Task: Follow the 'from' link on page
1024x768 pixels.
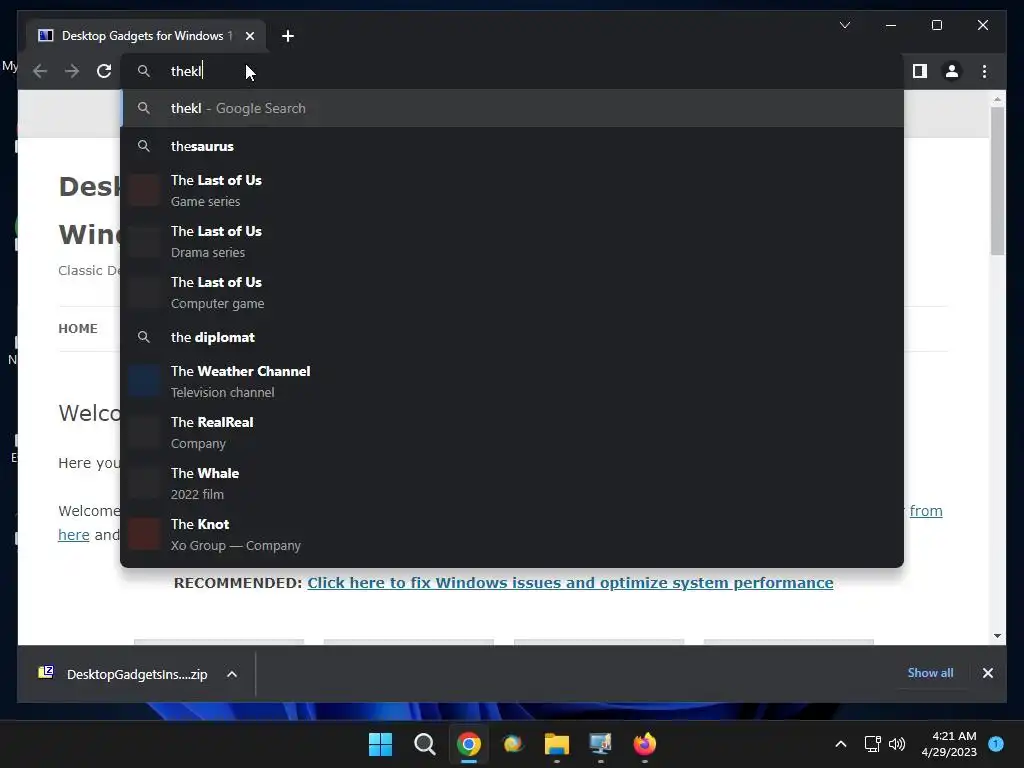Action: pos(926,511)
